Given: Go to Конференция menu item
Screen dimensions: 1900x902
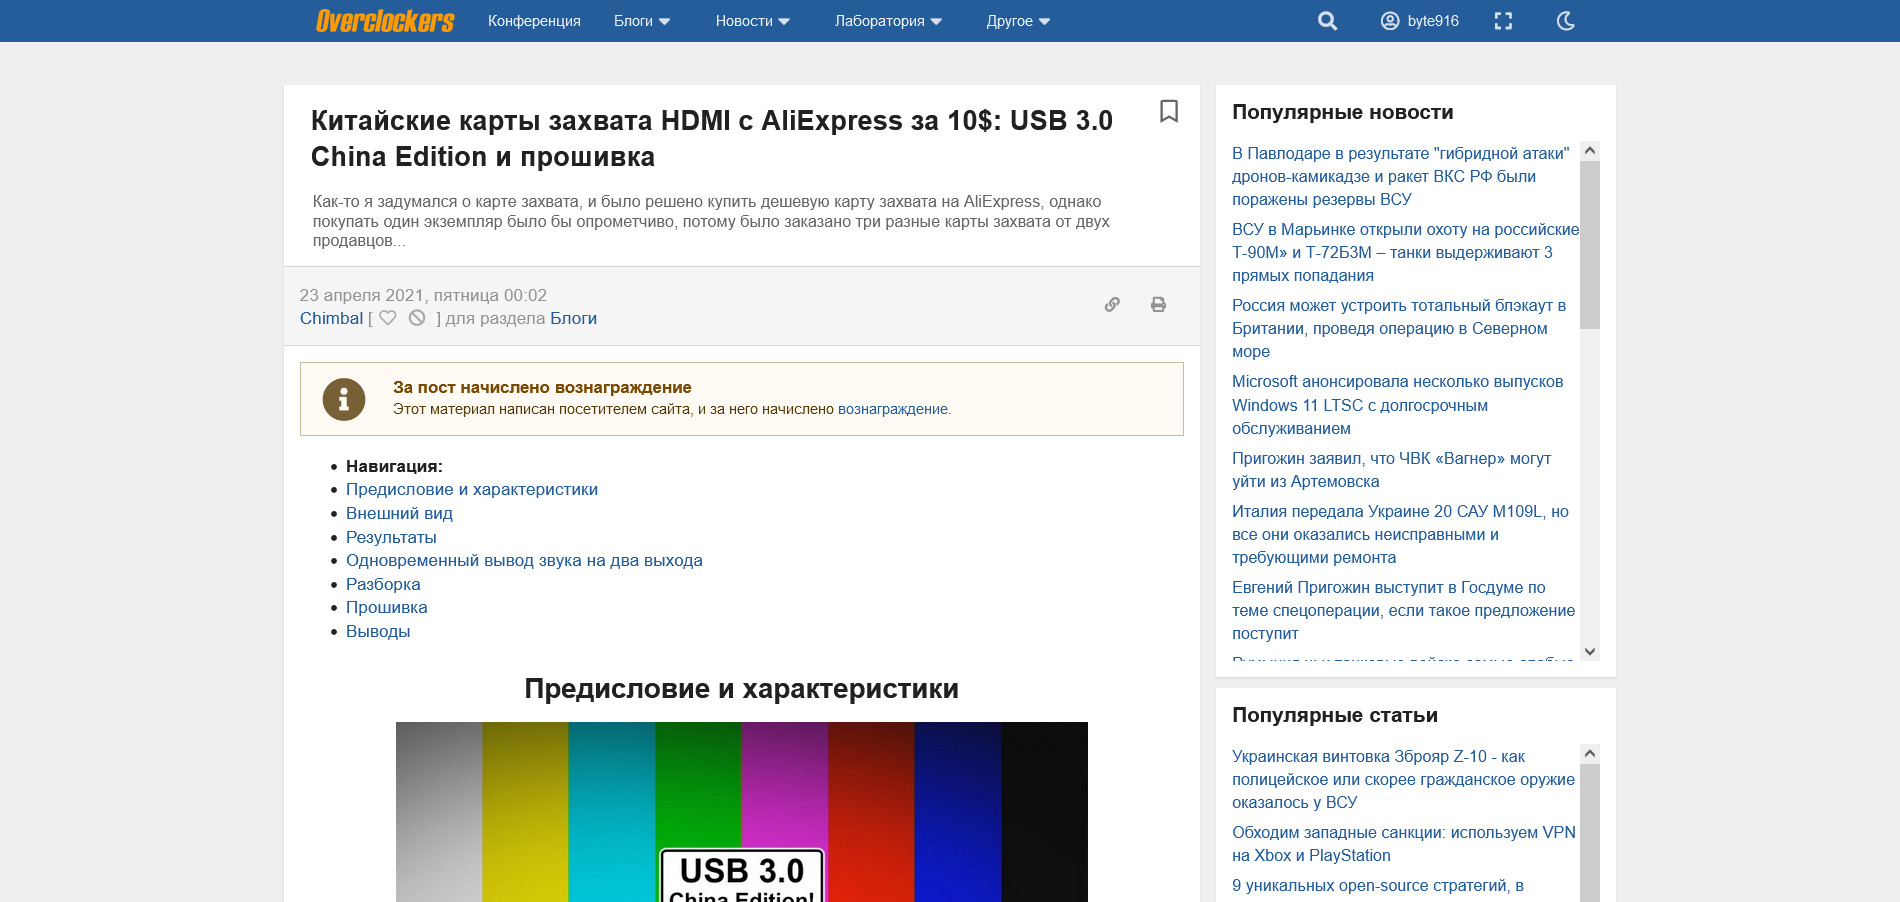Looking at the screenshot, I should point(534,21).
